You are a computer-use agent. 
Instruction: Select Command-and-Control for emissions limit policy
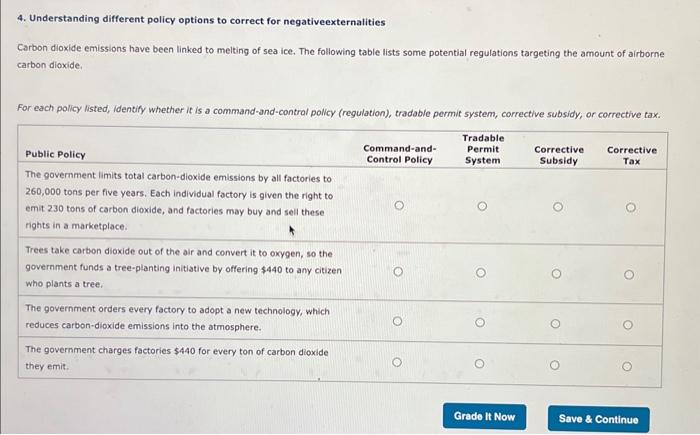pos(398,205)
